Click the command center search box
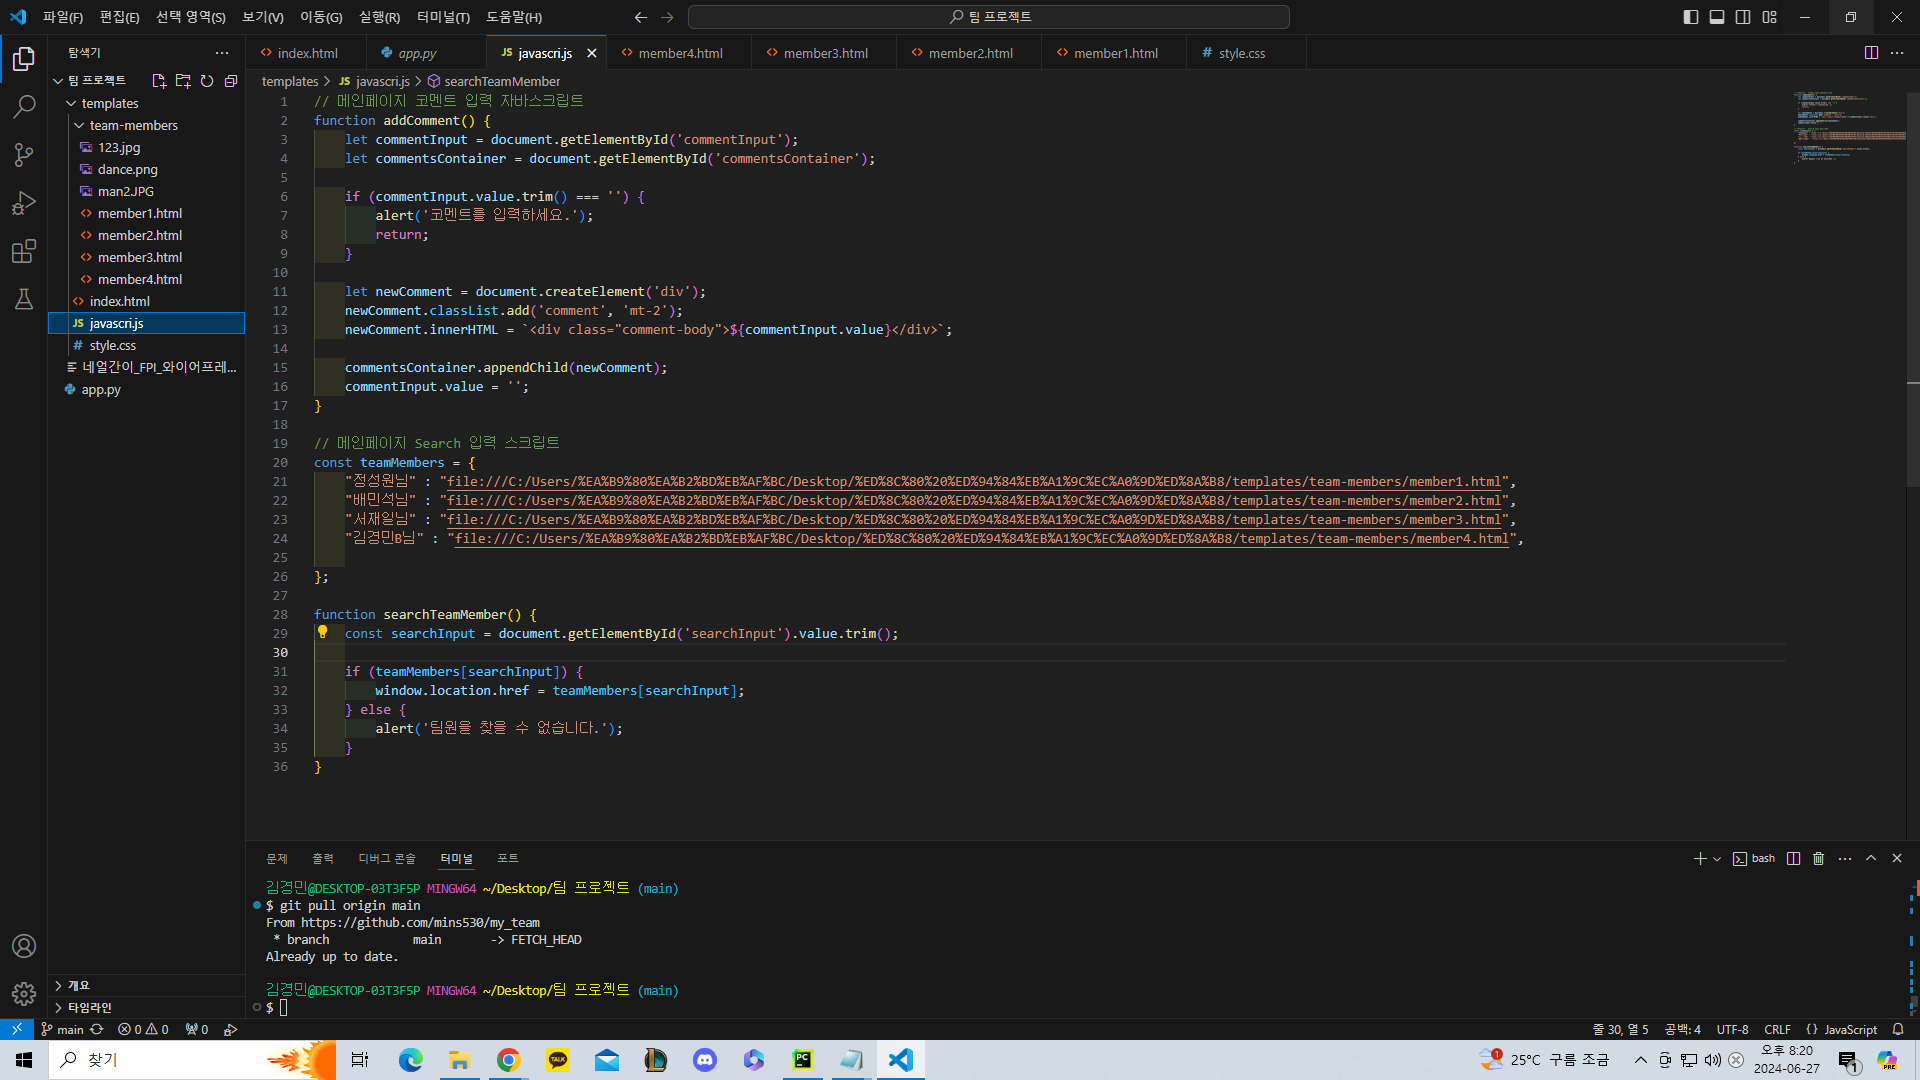The height and width of the screenshot is (1080, 1920). (x=989, y=17)
